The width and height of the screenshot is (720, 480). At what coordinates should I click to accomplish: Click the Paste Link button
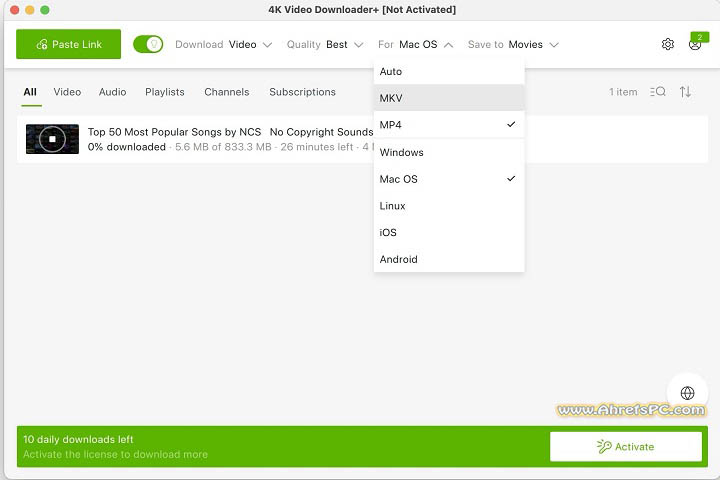pos(68,44)
